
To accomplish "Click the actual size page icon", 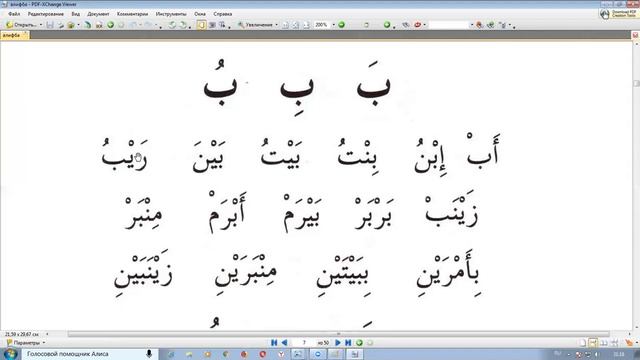I will click(x=285, y=25).
